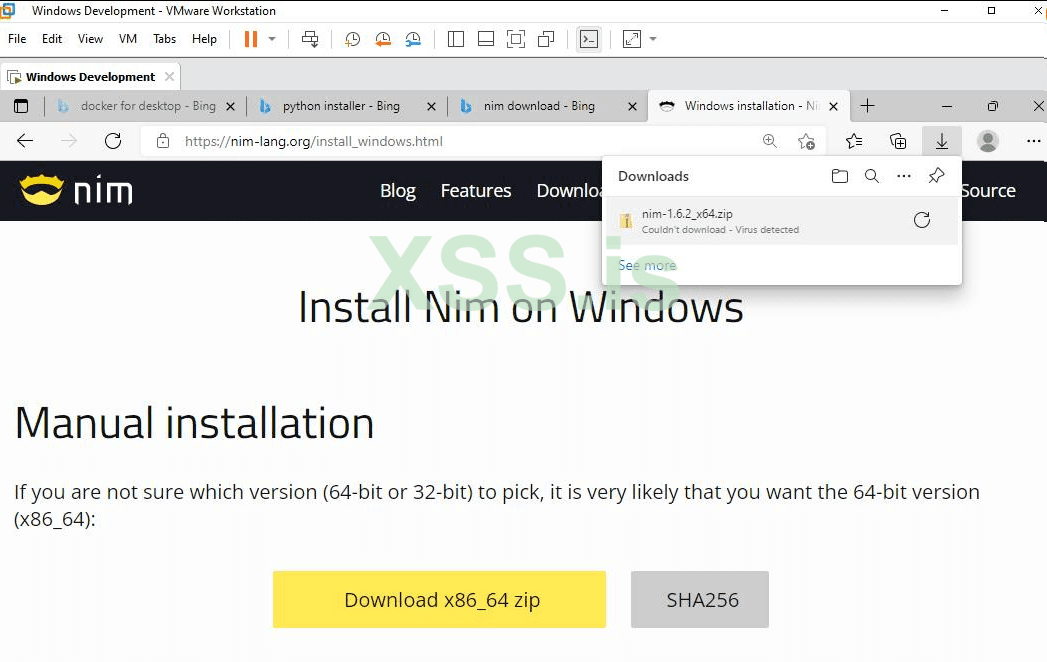Pin the Downloads panel
Screen dimensions: 1047x662
[x=936, y=176]
